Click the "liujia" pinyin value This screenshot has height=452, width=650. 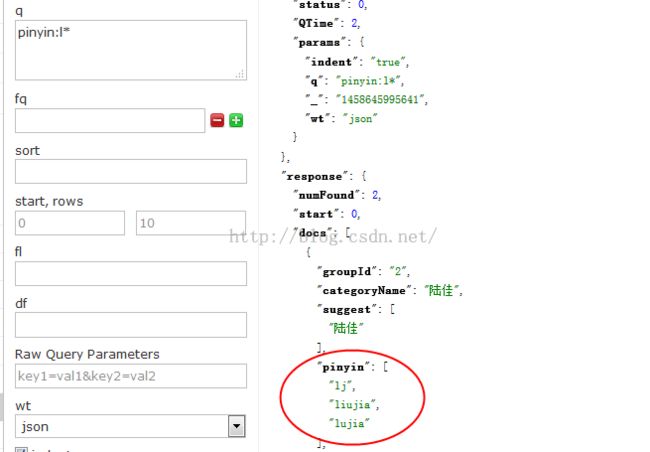point(352,404)
